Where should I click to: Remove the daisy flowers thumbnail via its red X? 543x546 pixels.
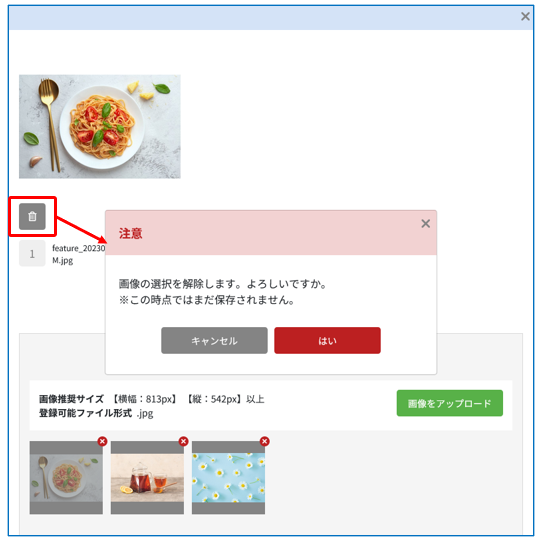coord(265,442)
